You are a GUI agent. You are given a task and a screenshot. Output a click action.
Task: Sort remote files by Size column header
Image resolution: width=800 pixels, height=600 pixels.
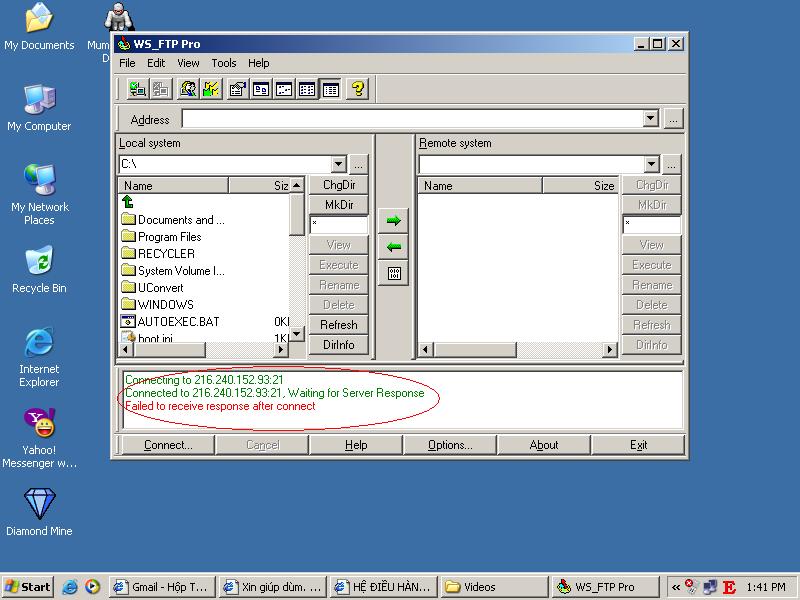tap(581, 185)
